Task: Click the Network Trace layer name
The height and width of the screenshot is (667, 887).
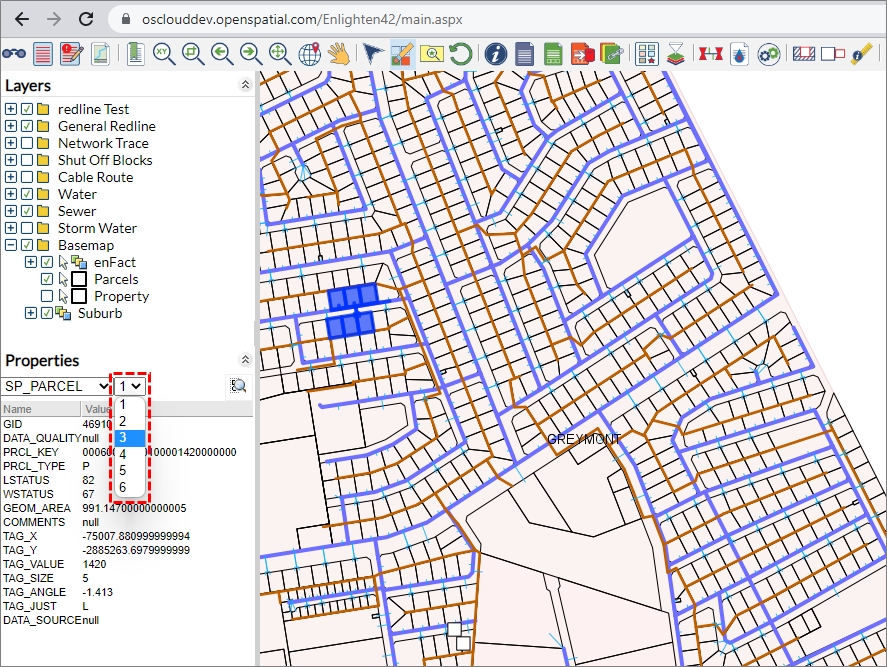Action: click(103, 143)
